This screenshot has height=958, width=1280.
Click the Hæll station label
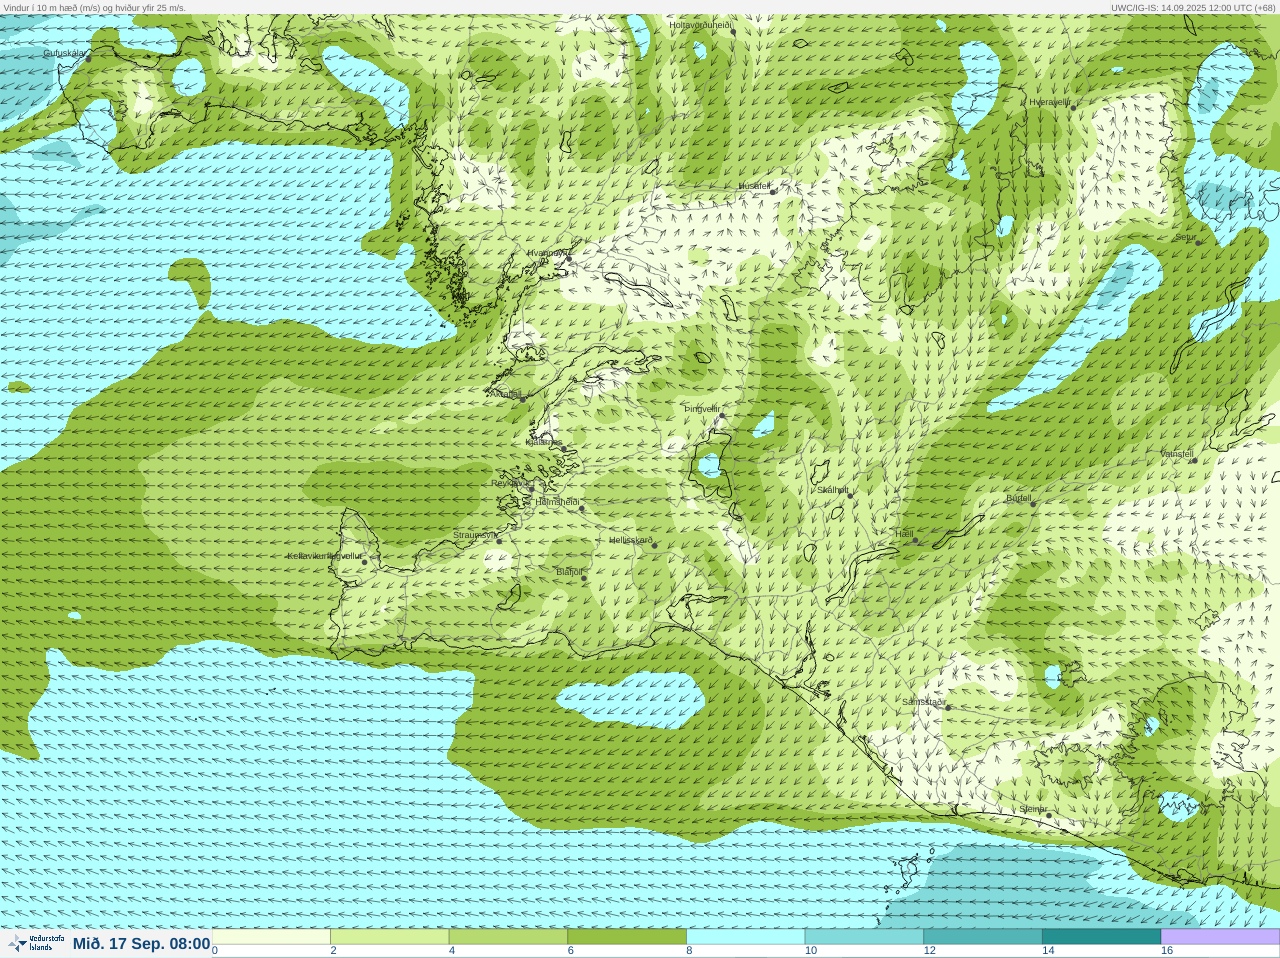click(904, 534)
